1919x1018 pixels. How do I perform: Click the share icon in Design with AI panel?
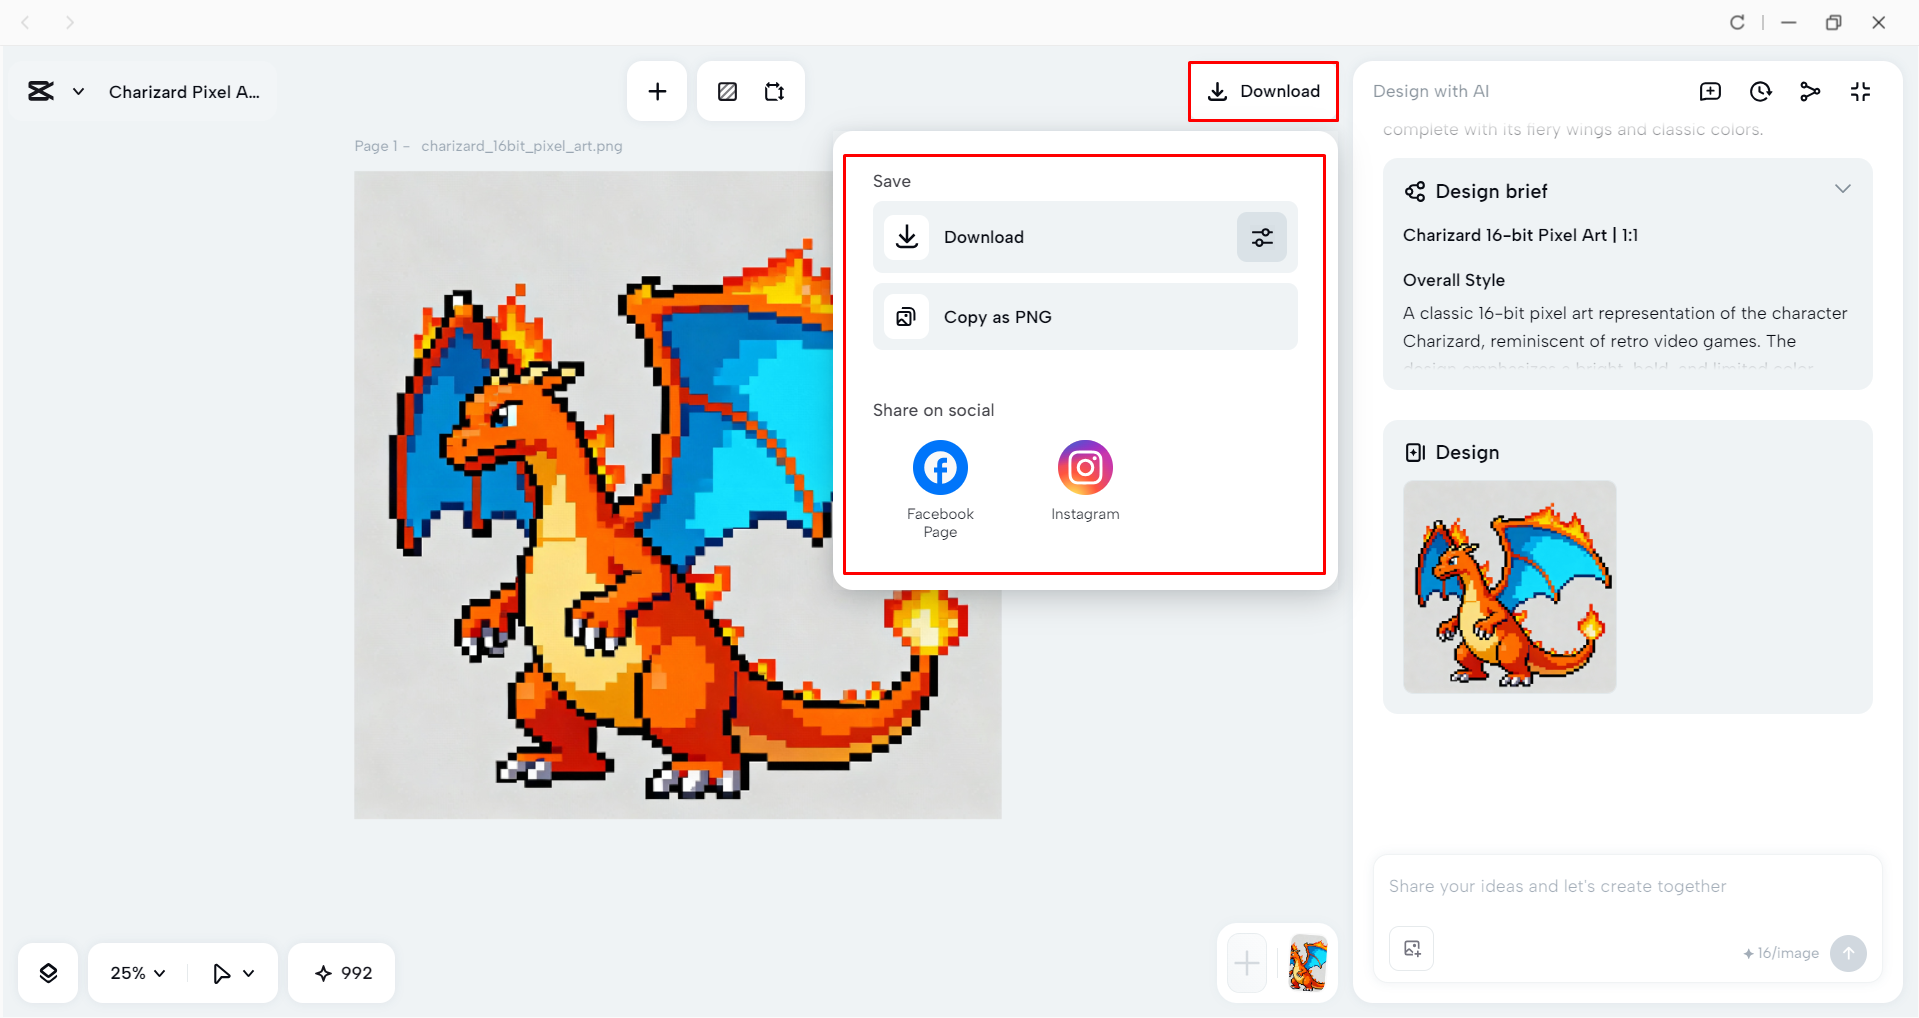pyautogui.click(x=1810, y=91)
